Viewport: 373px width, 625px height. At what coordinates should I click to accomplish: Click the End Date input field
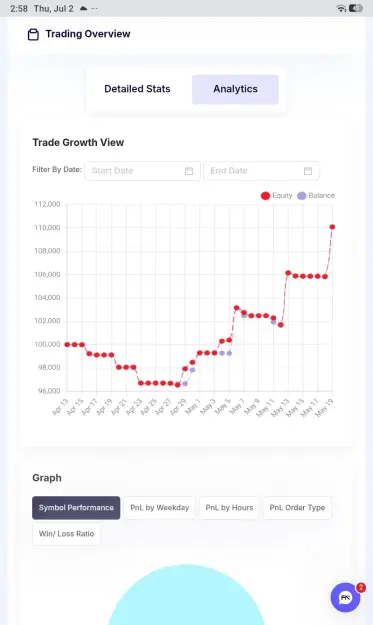(261, 171)
